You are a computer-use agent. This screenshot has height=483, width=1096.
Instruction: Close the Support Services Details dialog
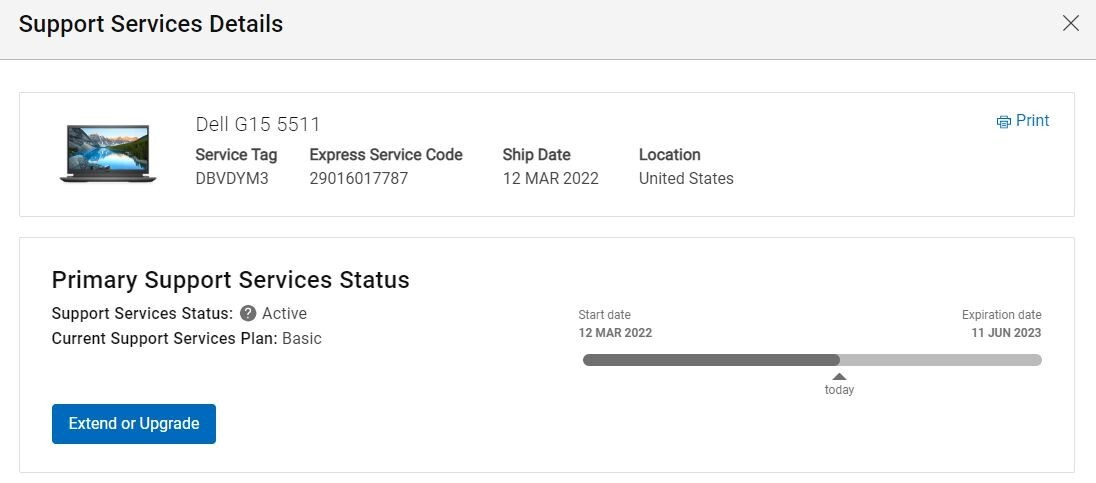tap(1070, 23)
